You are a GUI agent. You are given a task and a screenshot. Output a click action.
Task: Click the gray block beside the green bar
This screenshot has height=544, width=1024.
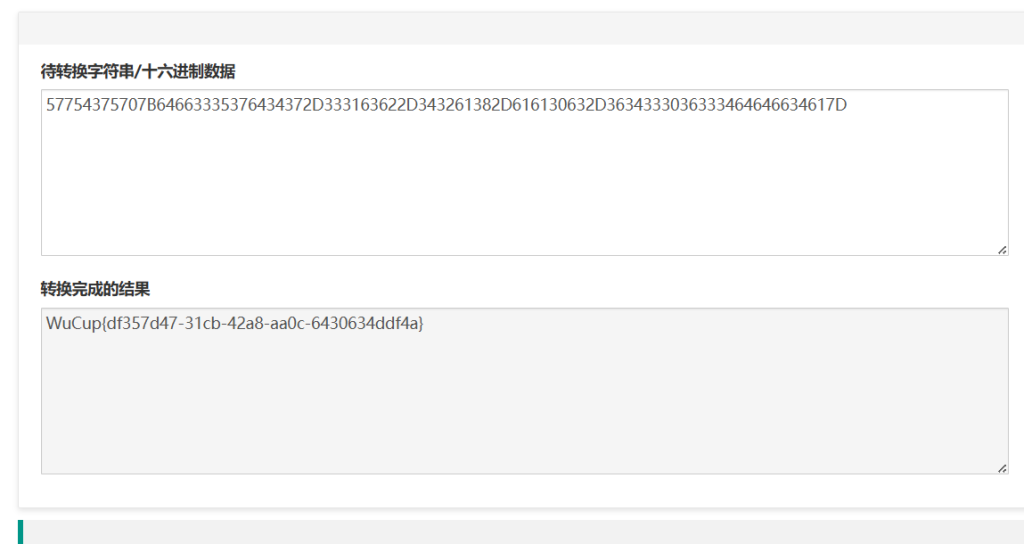pyautogui.click(x=520, y=532)
